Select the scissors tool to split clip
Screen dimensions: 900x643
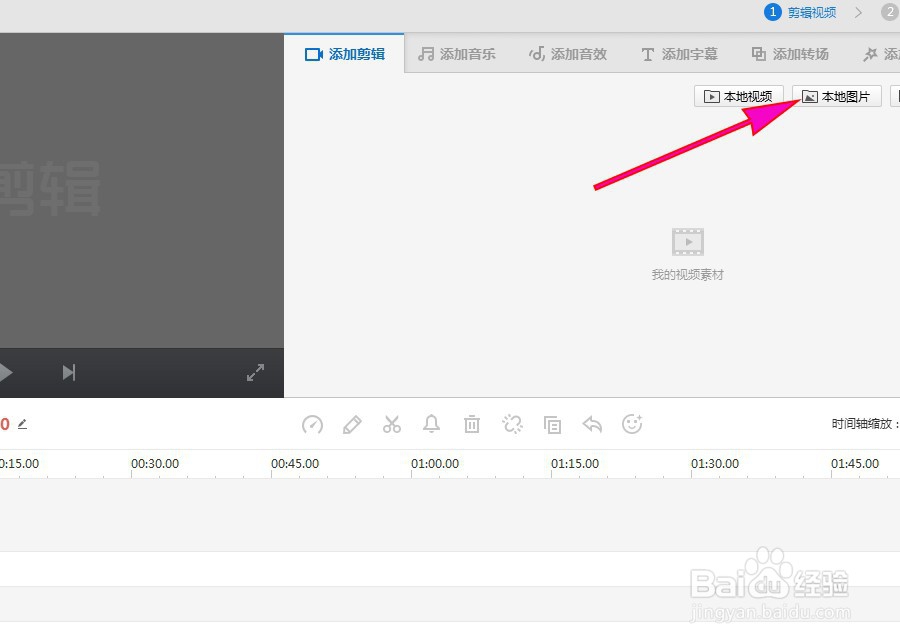click(392, 424)
